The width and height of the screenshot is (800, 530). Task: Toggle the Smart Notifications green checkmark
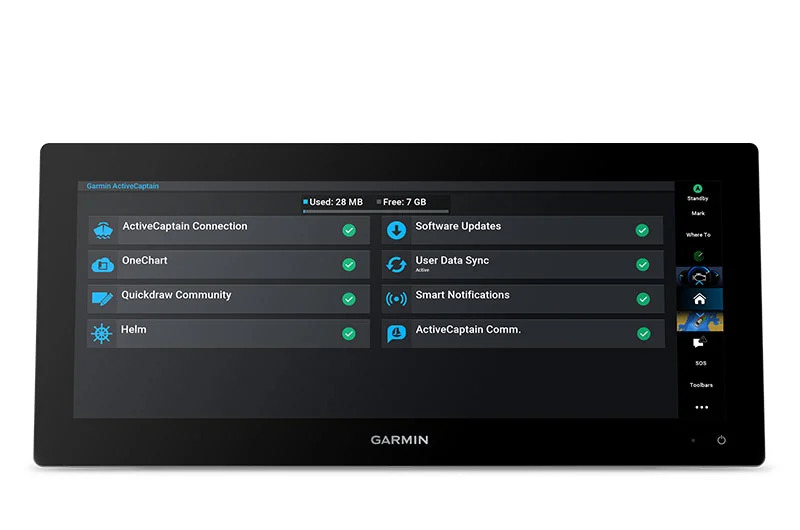click(x=642, y=299)
